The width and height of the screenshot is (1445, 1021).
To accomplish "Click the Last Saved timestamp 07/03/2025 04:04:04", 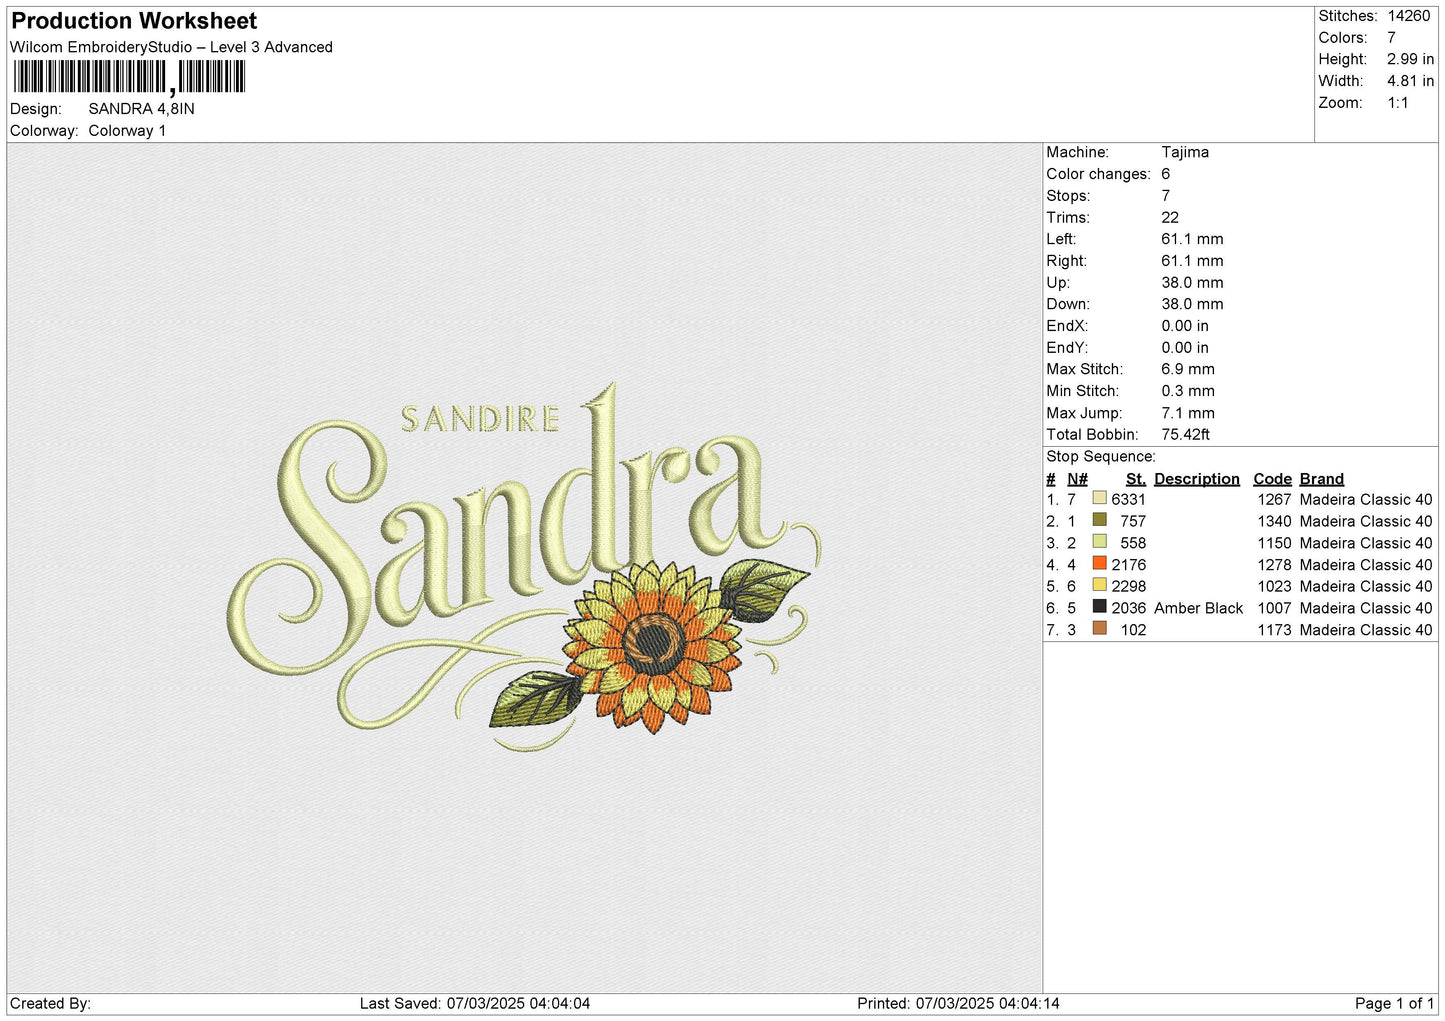I will point(518,1003).
